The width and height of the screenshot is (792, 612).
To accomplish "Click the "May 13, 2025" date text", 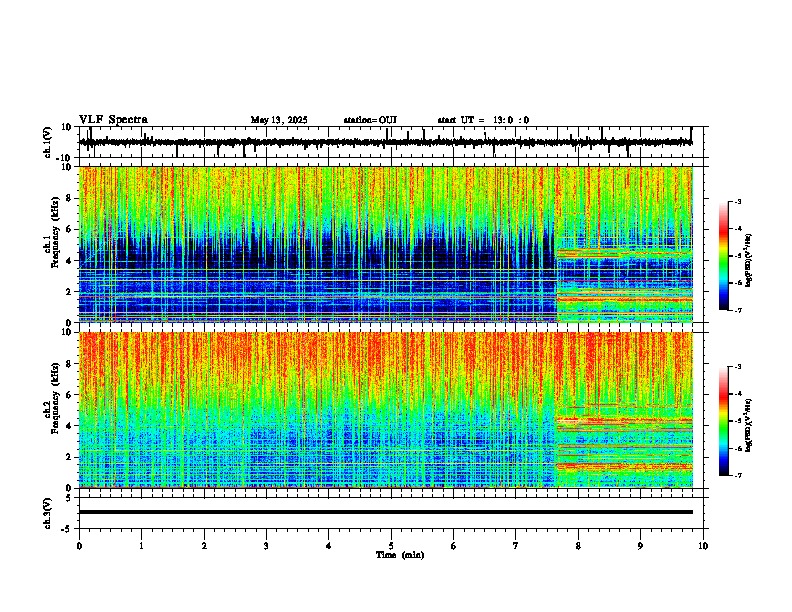I will (279, 120).
